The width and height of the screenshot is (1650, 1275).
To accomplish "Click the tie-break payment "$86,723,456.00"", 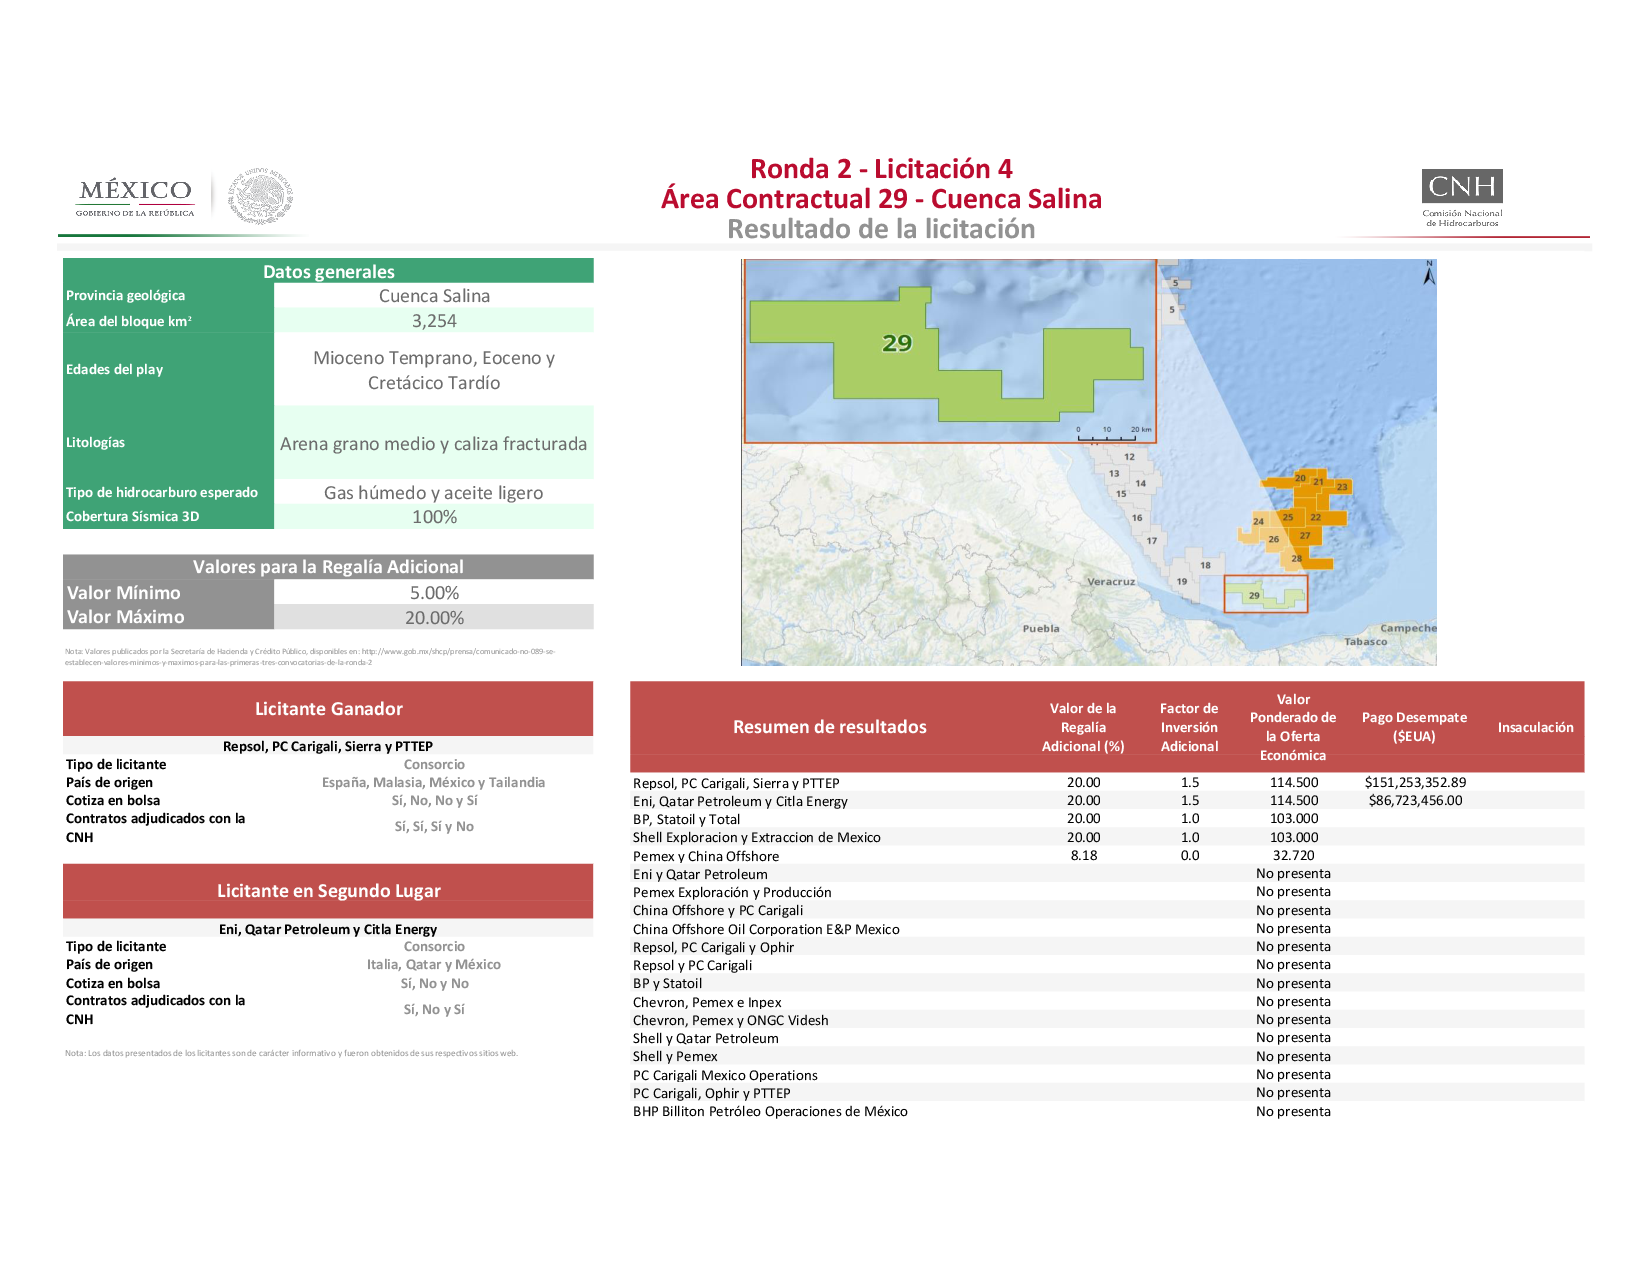I will click(1415, 800).
